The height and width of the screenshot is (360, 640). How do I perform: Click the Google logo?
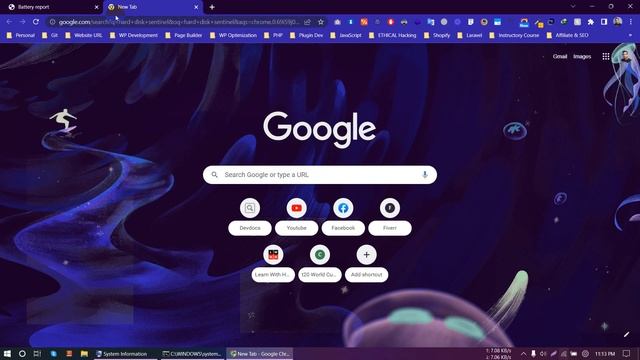coord(320,130)
